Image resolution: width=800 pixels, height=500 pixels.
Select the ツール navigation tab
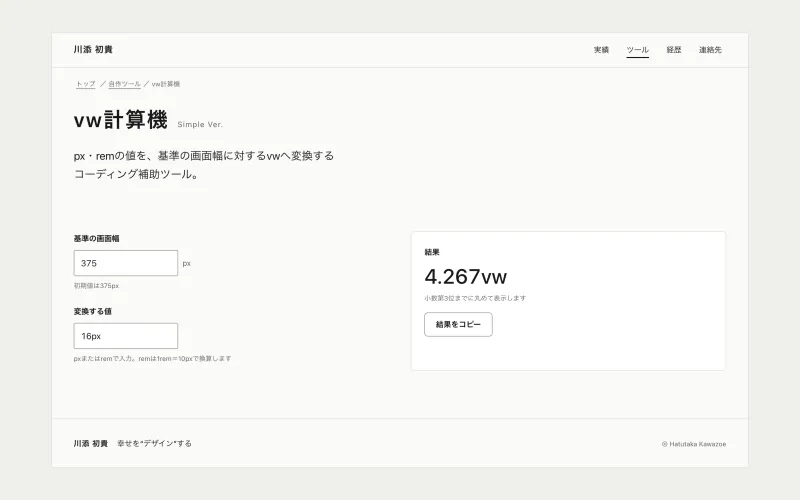tap(637, 49)
